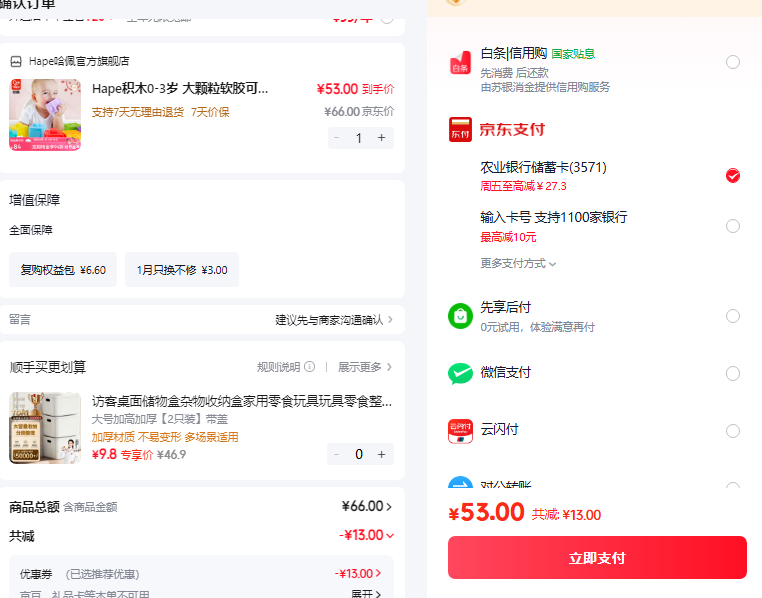
Task: Expand 商品总额 ¥66.00 details arrow
Action: (389, 507)
